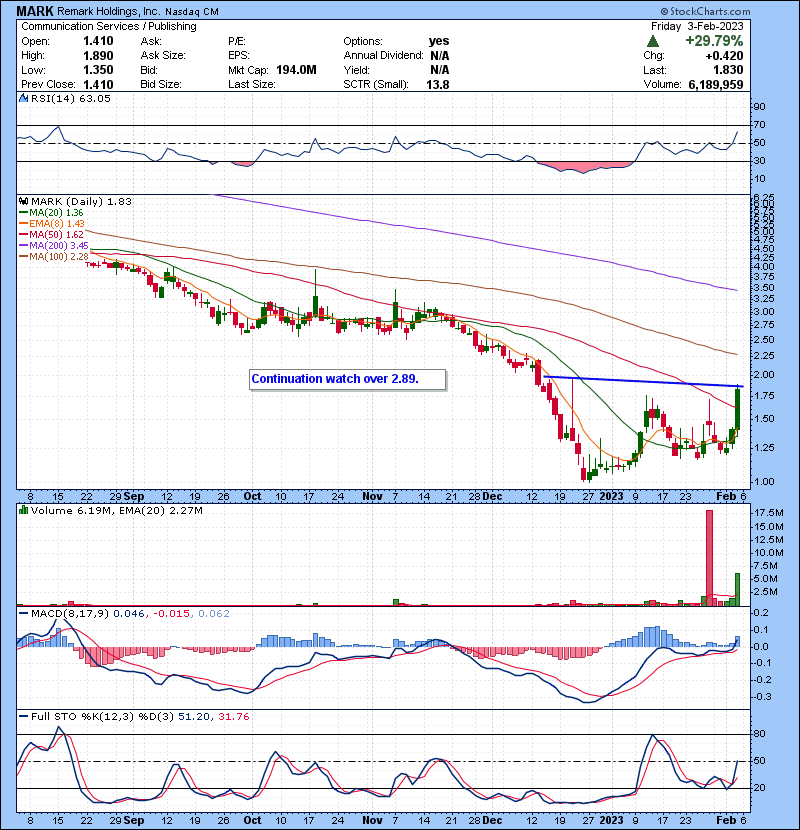Click the MACD(8,17,9) indicator label

[x=70, y=614]
